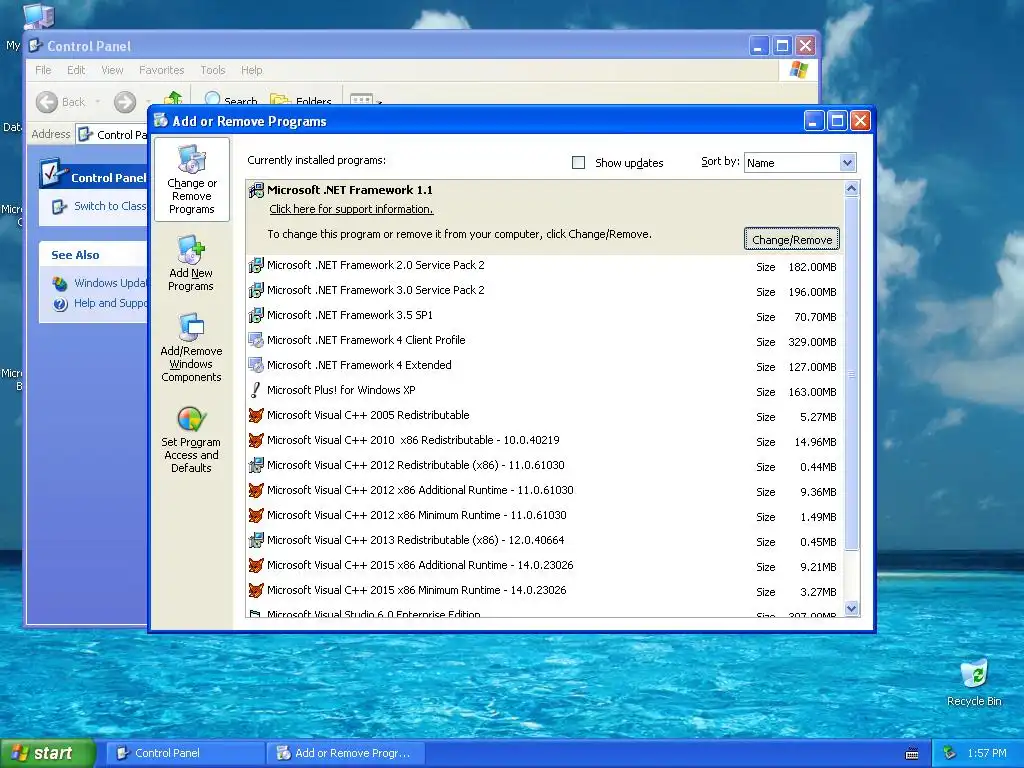1024x768 pixels.
Task: Close the Add or Remove Programs window
Action: coord(861,121)
